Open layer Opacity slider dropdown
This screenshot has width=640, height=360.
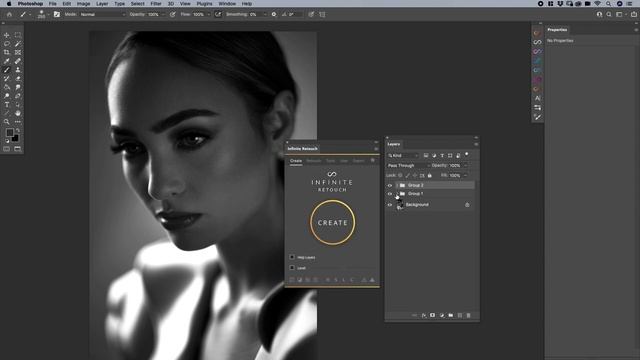pyautogui.click(x=466, y=166)
